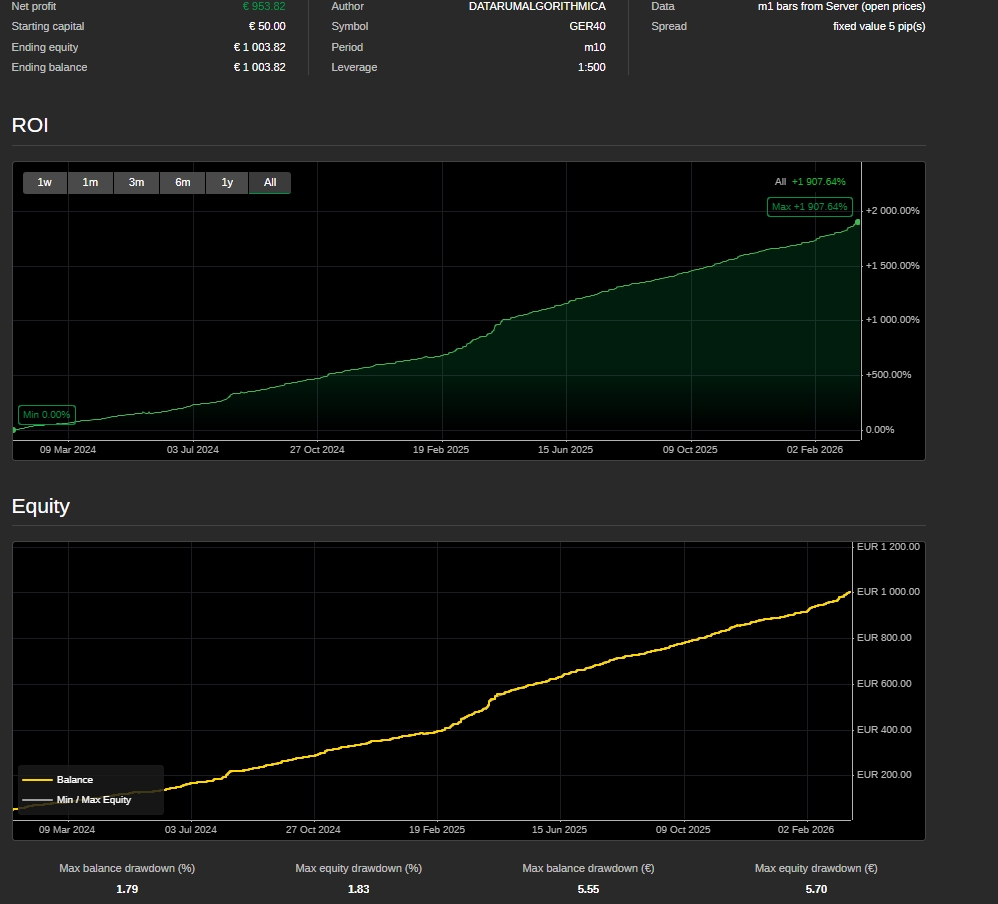Click the Max equity drawdown (€) value 5.70
The height and width of the screenshot is (904, 998).
click(x=816, y=889)
